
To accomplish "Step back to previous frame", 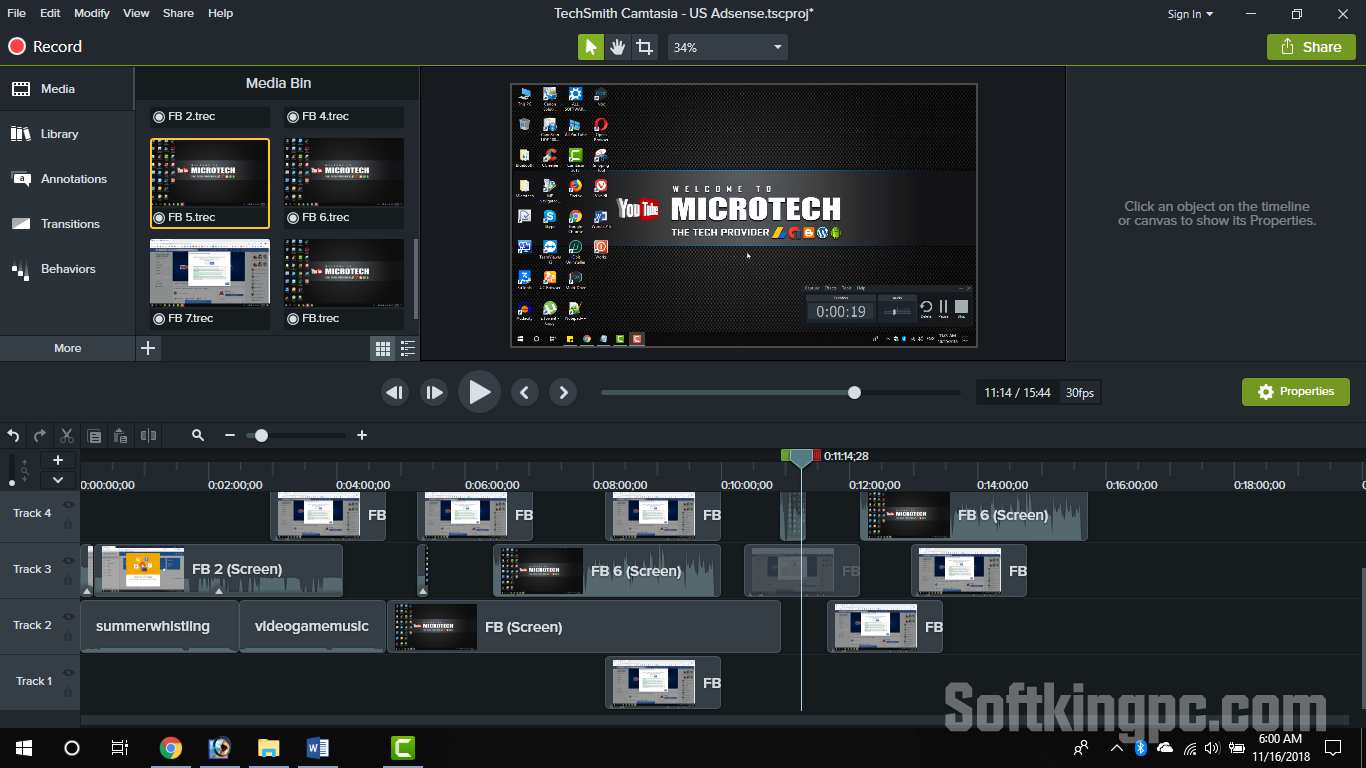I will point(395,392).
